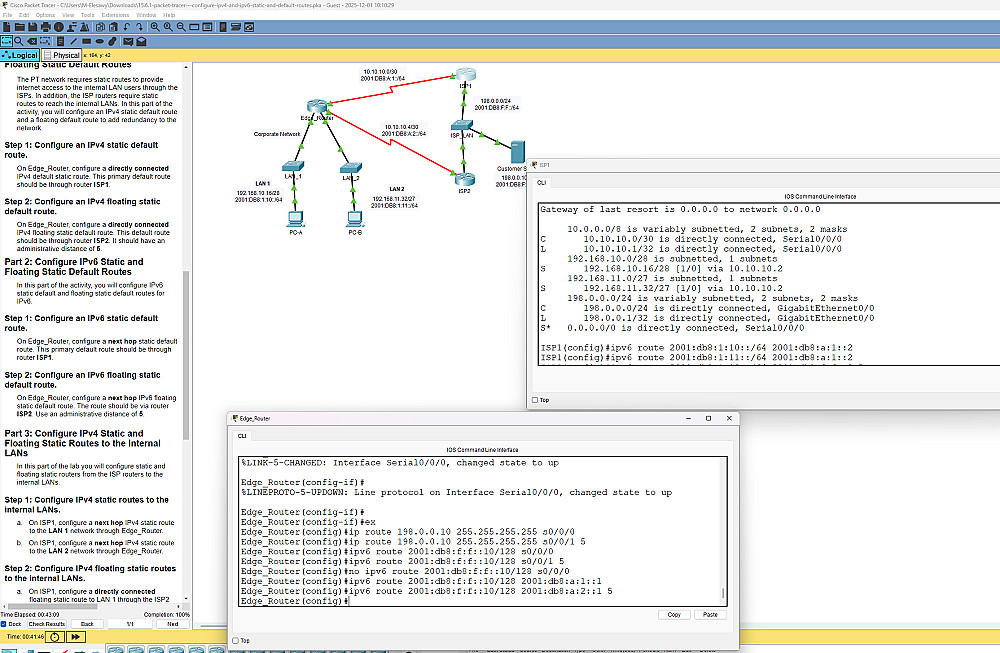The image size is (1000, 653).
Task: Click the Print icon in toolbar
Action: tap(46, 27)
